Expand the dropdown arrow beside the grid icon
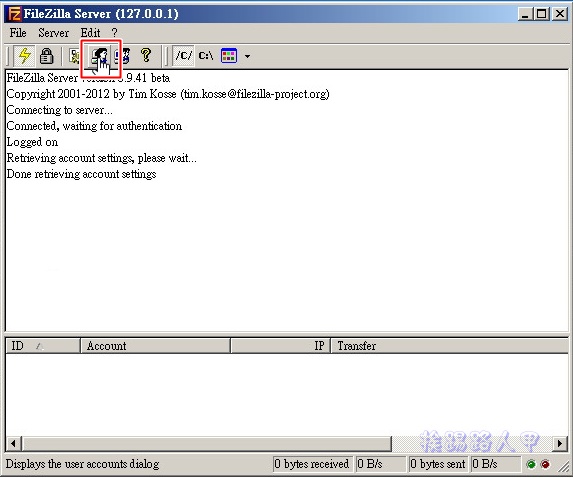This screenshot has width=573, height=478. pos(247,56)
